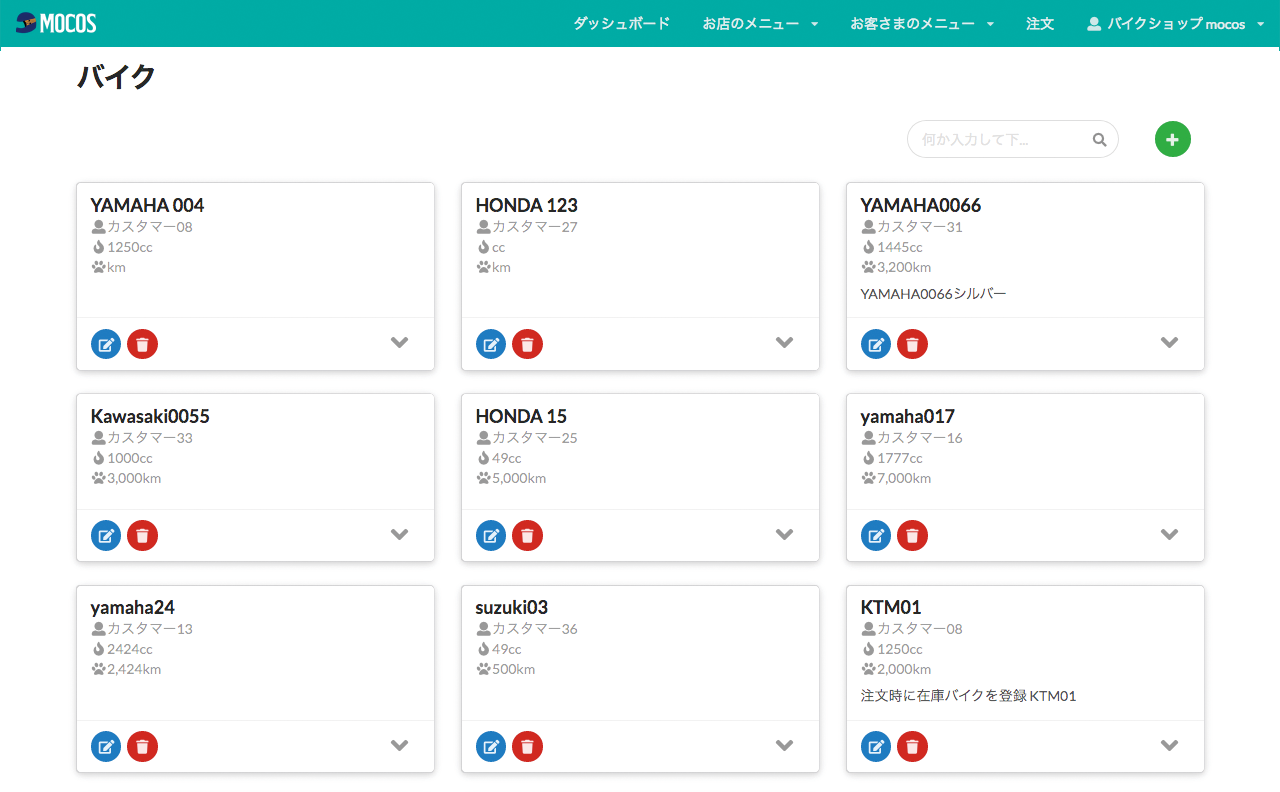
Task: Delete the yamaha017 bike
Action: point(912,535)
